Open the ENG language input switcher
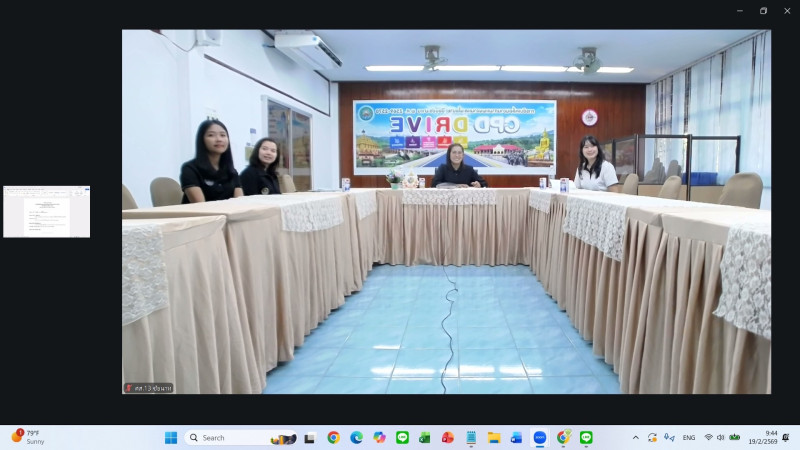This screenshot has height=450, width=800. point(689,437)
